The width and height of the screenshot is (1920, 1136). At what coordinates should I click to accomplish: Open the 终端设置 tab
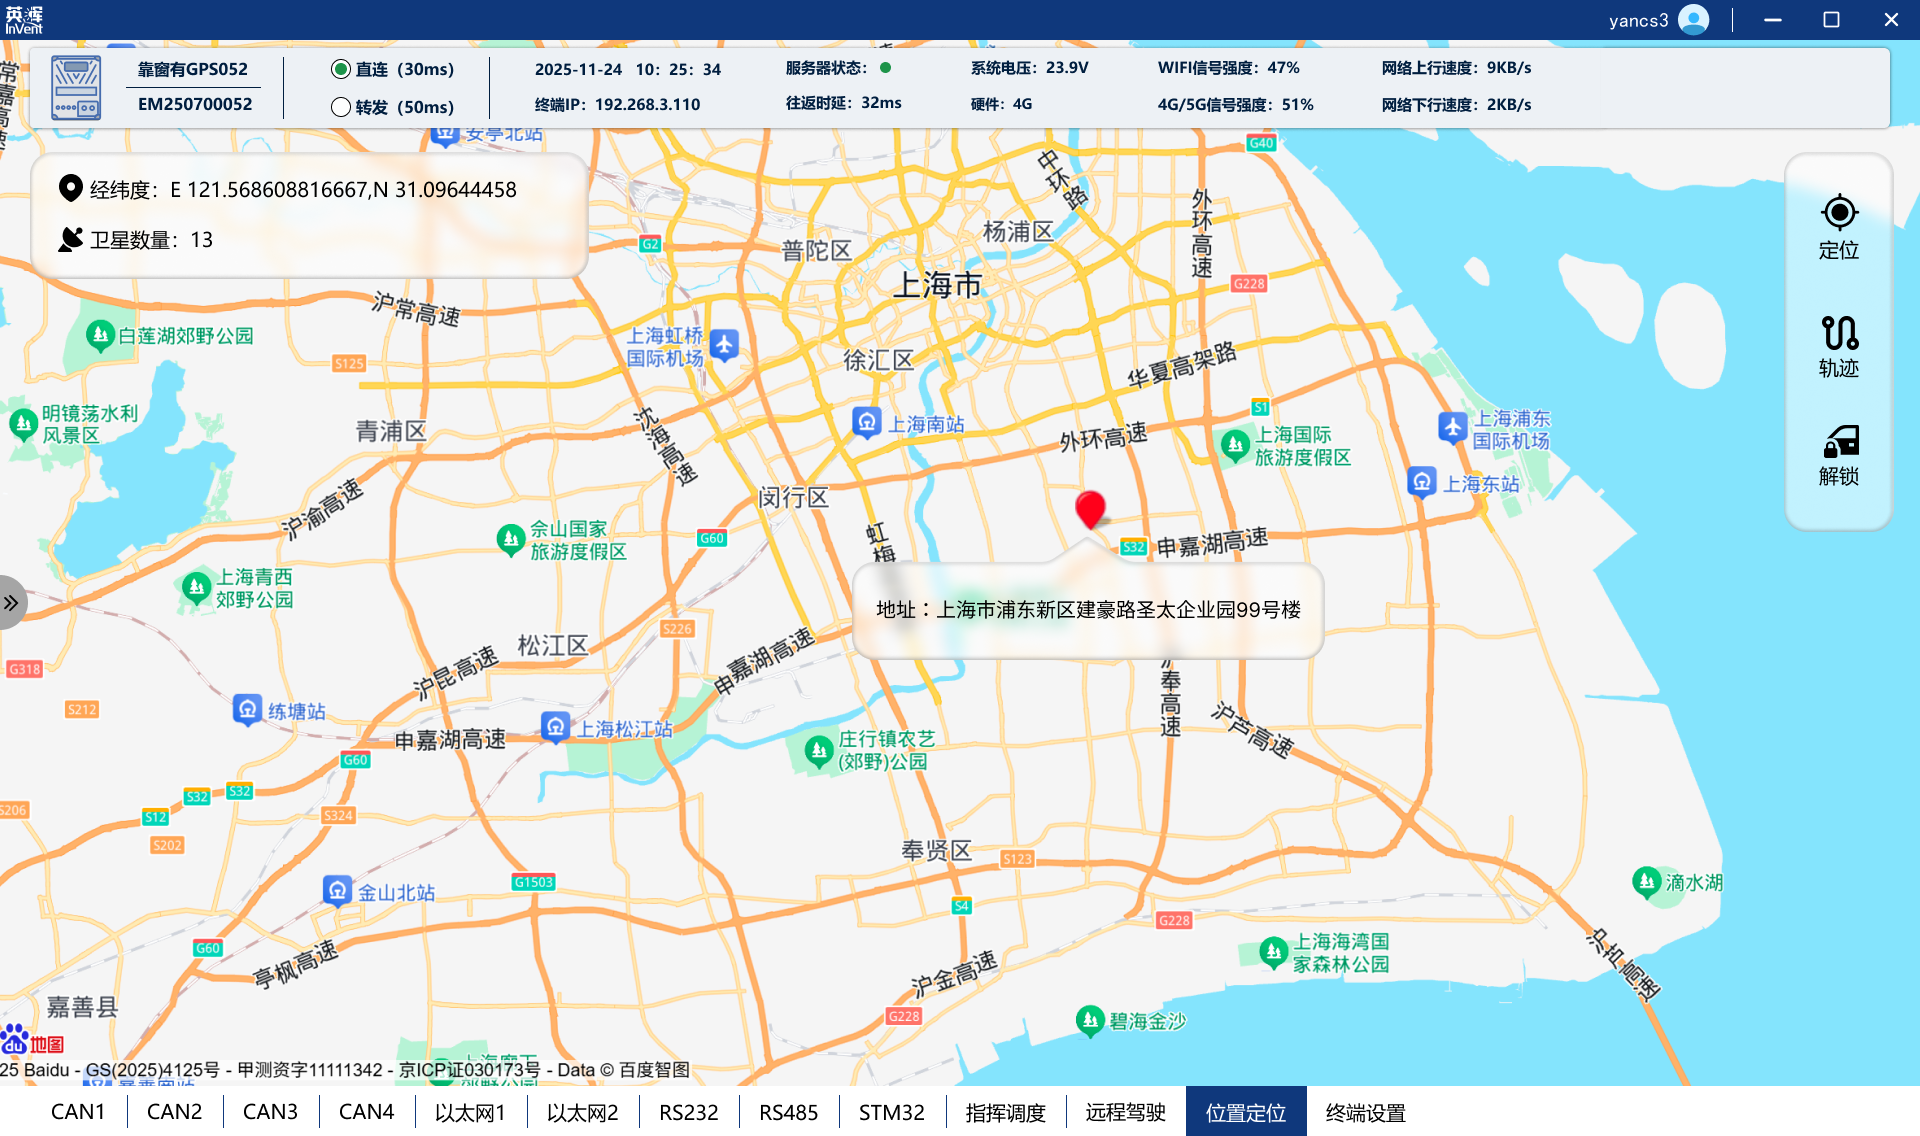[1365, 1112]
